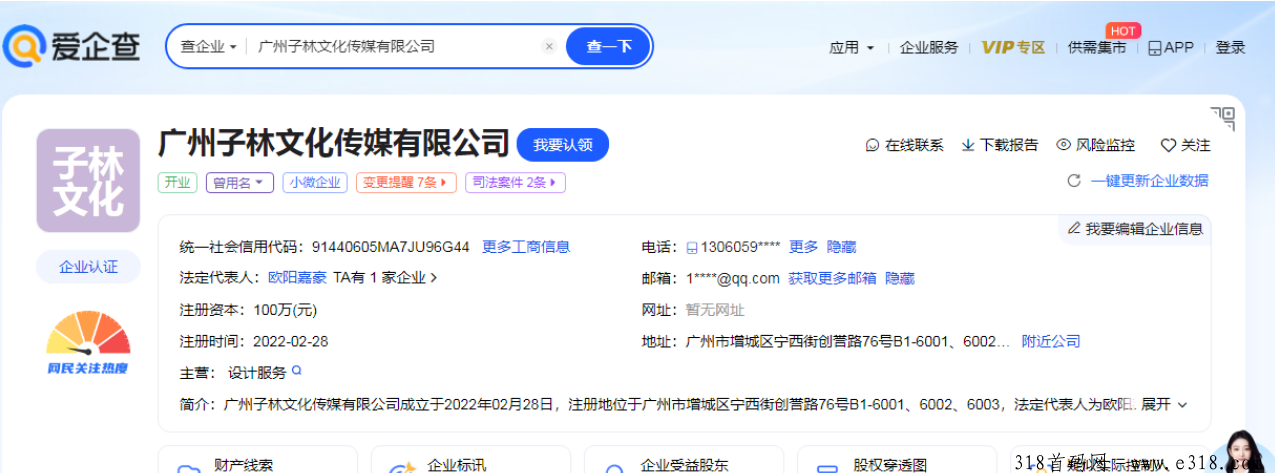The image size is (1275, 473).
Task: Click the credit code 91440605MA7JU96G44
Action: click(x=391, y=247)
